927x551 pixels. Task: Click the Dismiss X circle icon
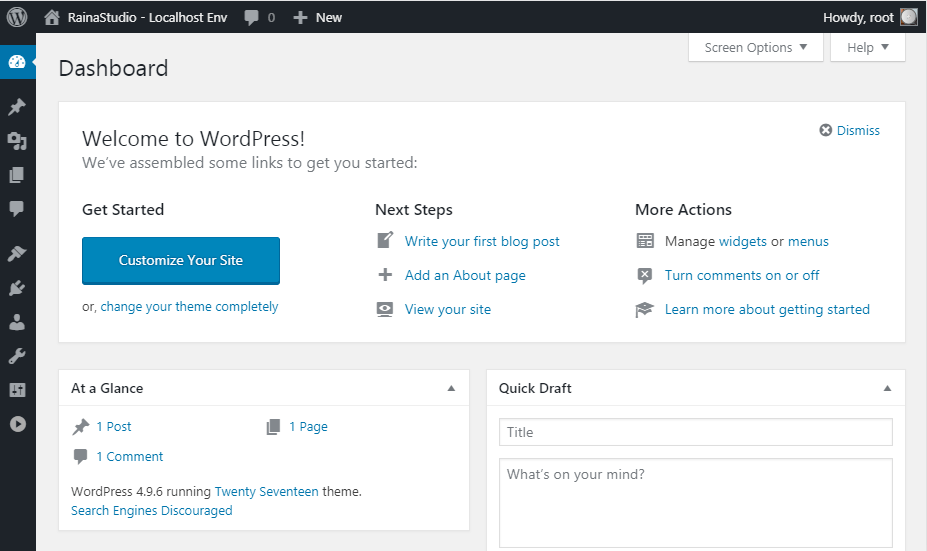coord(825,130)
